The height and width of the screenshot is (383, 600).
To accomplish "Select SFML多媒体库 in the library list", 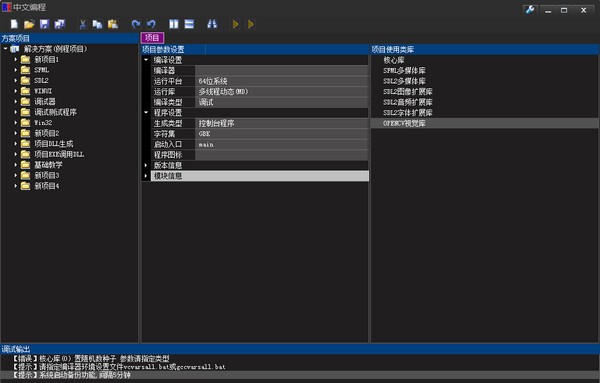I will (404, 70).
